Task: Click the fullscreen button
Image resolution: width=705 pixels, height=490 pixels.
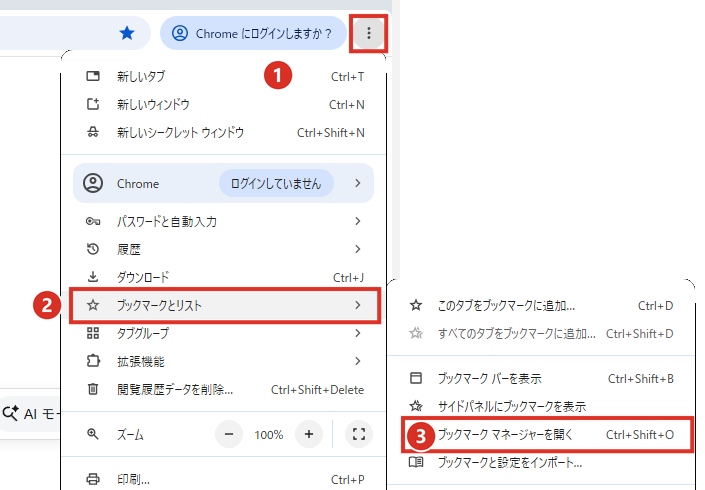Action: [x=359, y=434]
